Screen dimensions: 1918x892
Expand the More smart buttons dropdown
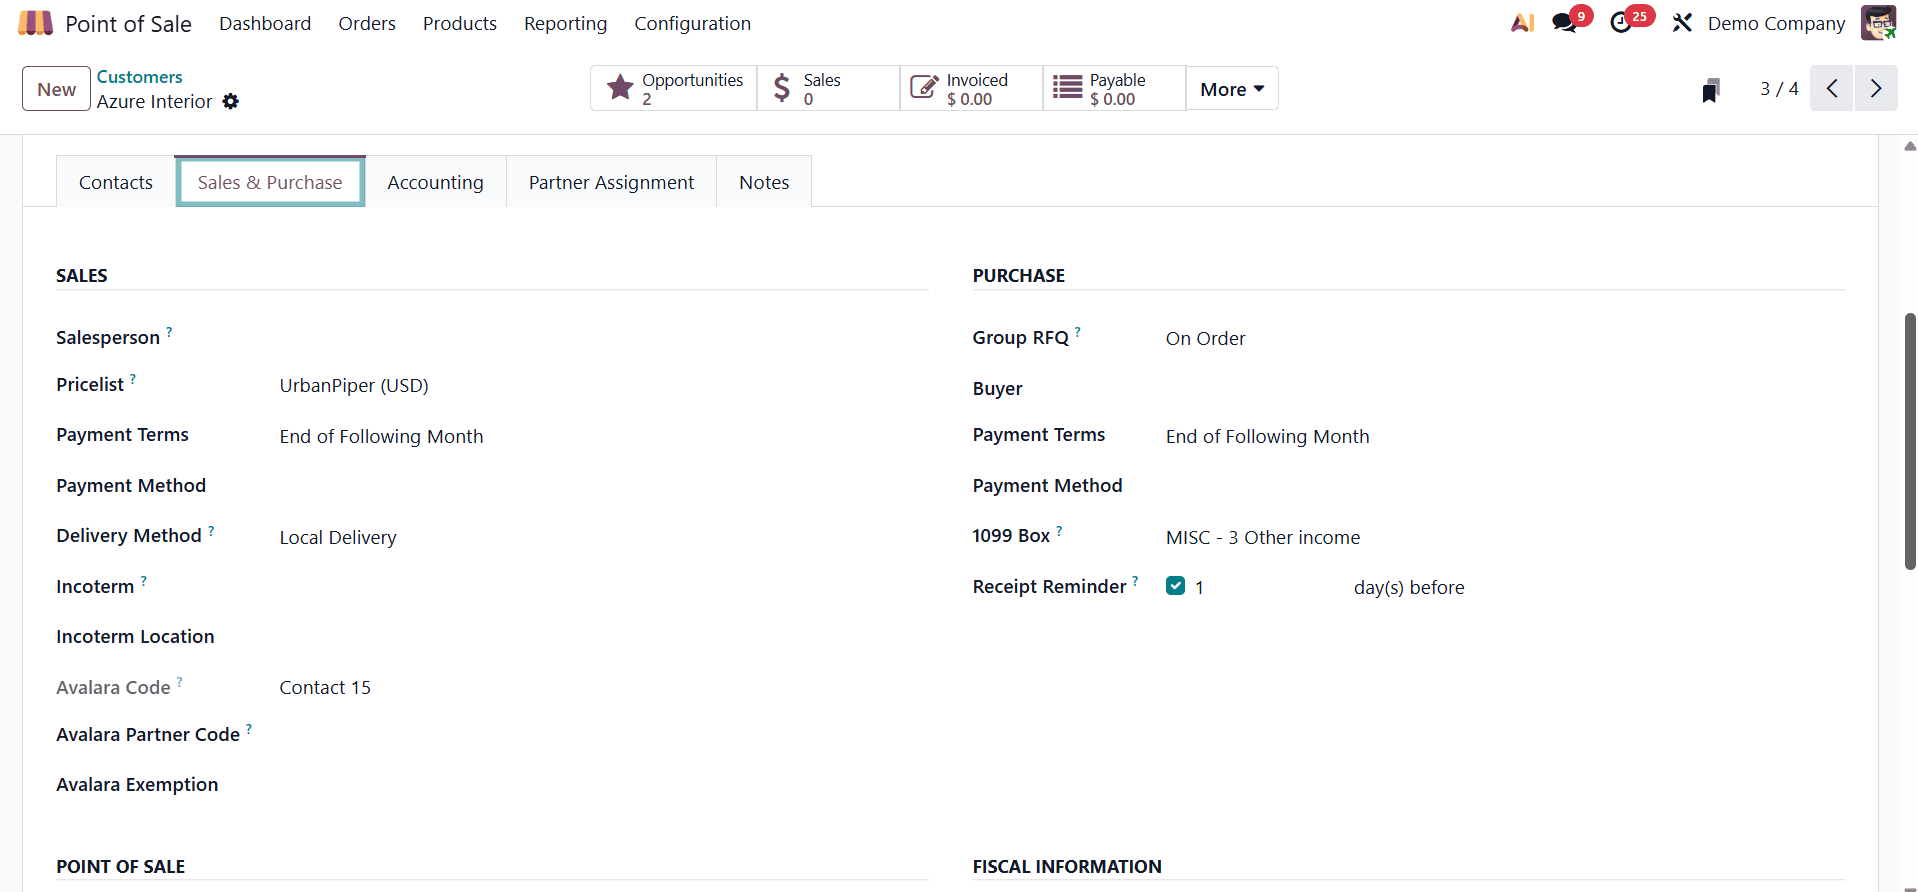tap(1231, 88)
